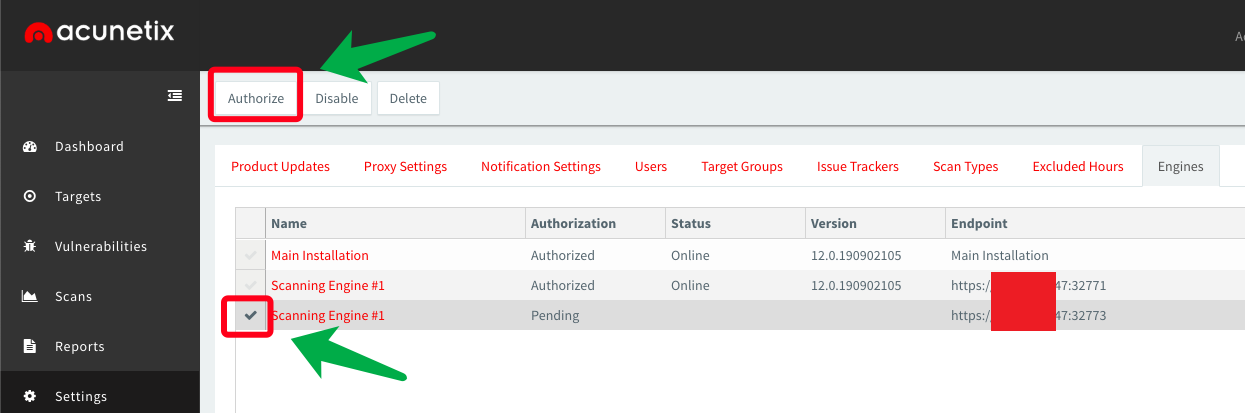Click the Acunetix logo
1245x413 pixels.
[100, 33]
